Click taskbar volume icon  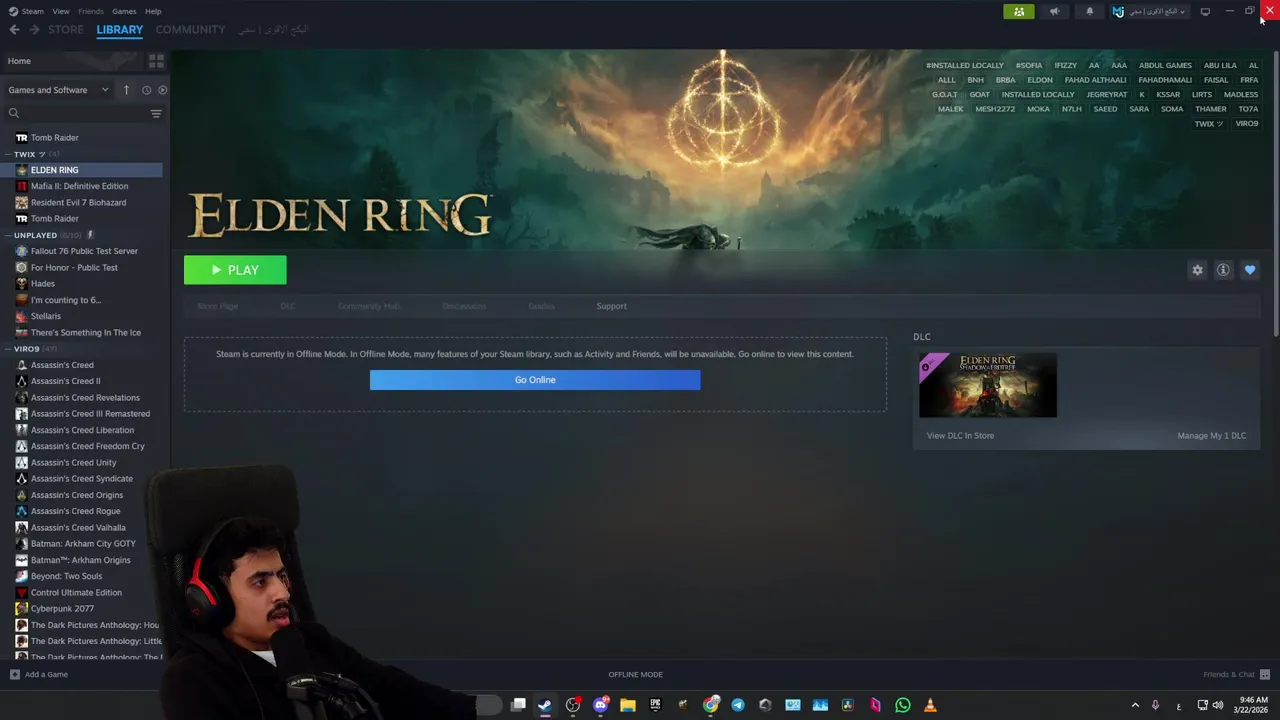point(1218,705)
